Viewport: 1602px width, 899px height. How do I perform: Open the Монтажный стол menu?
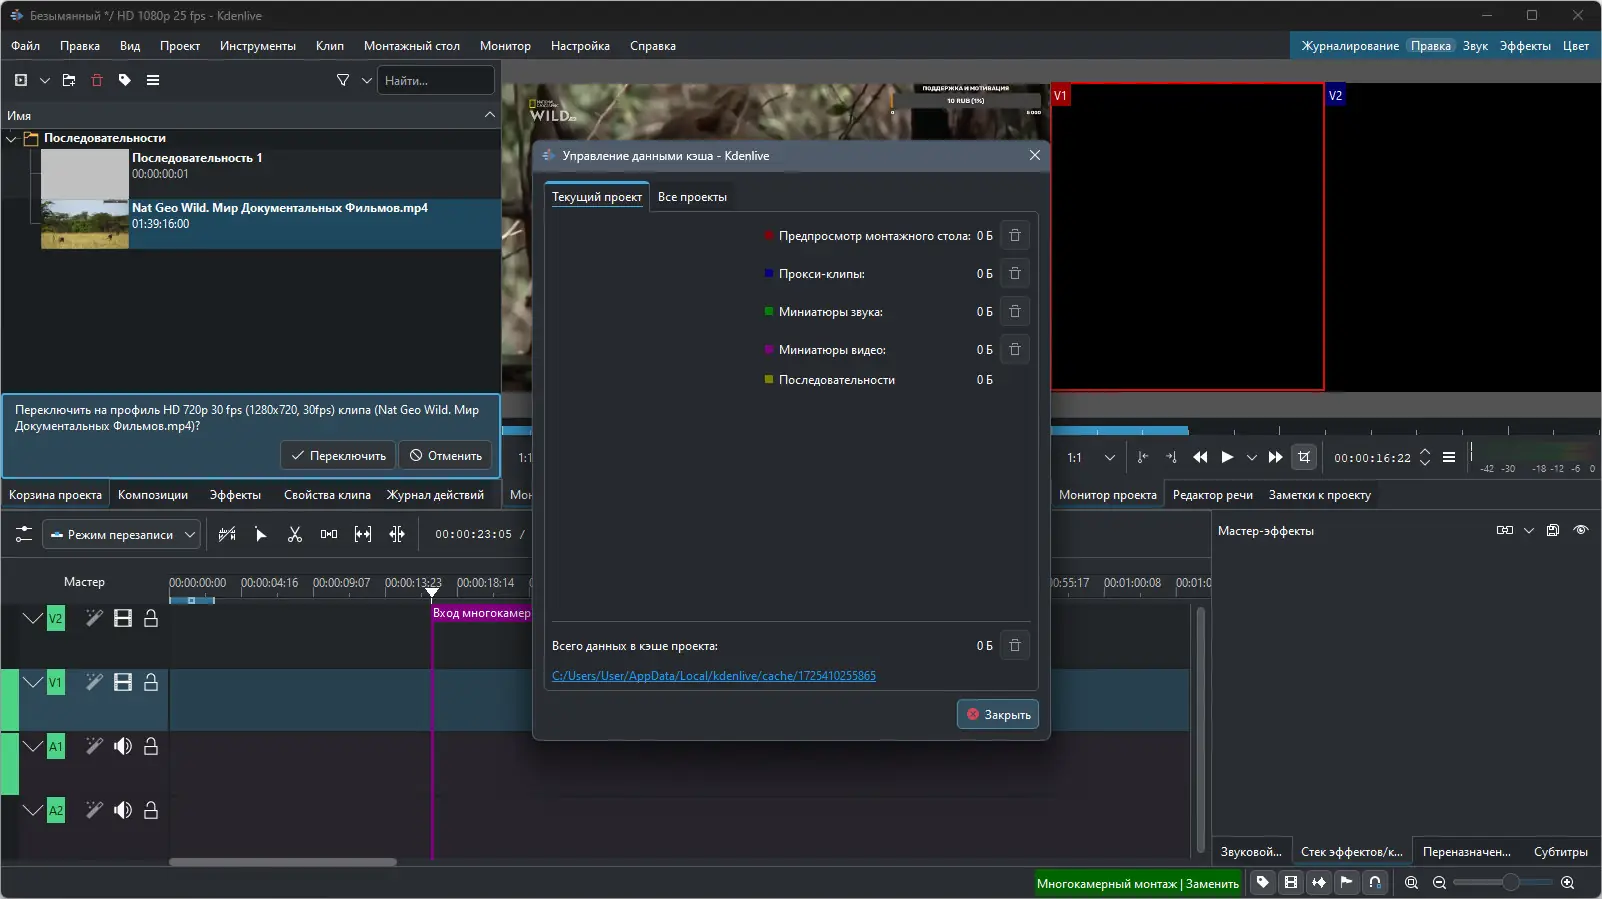(x=411, y=46)
